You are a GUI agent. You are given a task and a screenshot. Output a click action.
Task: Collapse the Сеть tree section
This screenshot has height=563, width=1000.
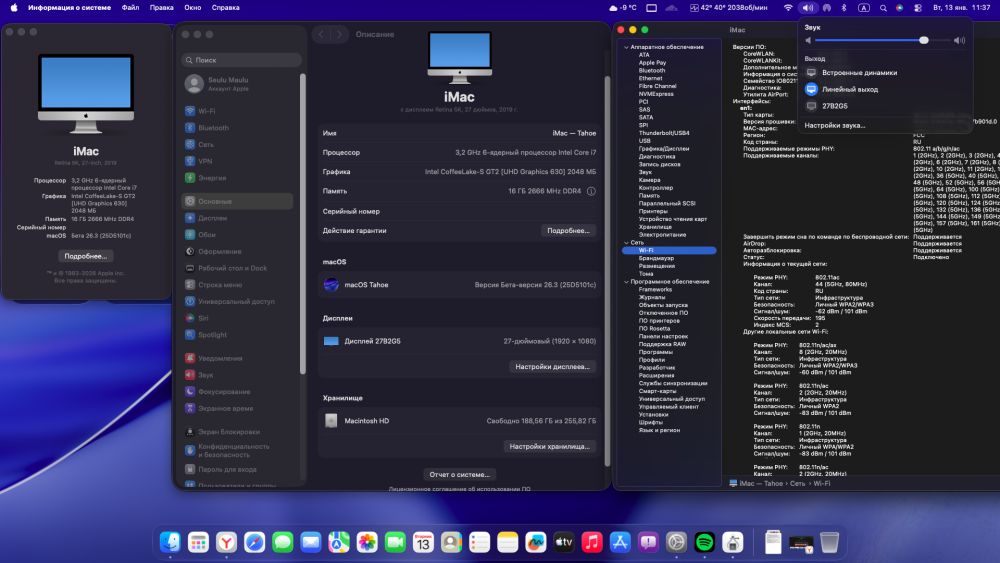[x=626, y=243]
